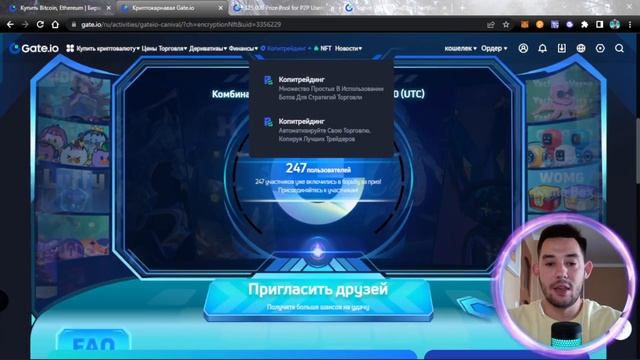The image size is (640, 360).
Task: Switch to the Prize Pool for P2P tab
Action: pyautogui.click(x=283, y=8)
